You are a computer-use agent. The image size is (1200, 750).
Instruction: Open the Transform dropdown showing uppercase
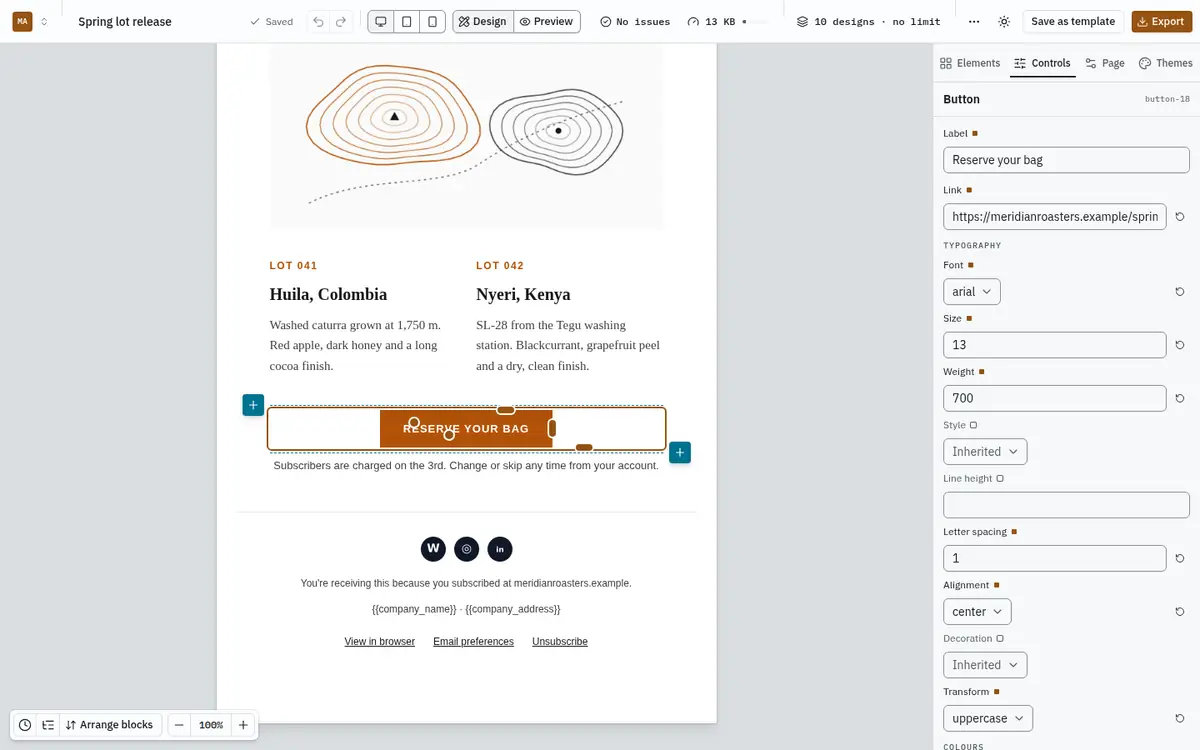click(988, 718)
